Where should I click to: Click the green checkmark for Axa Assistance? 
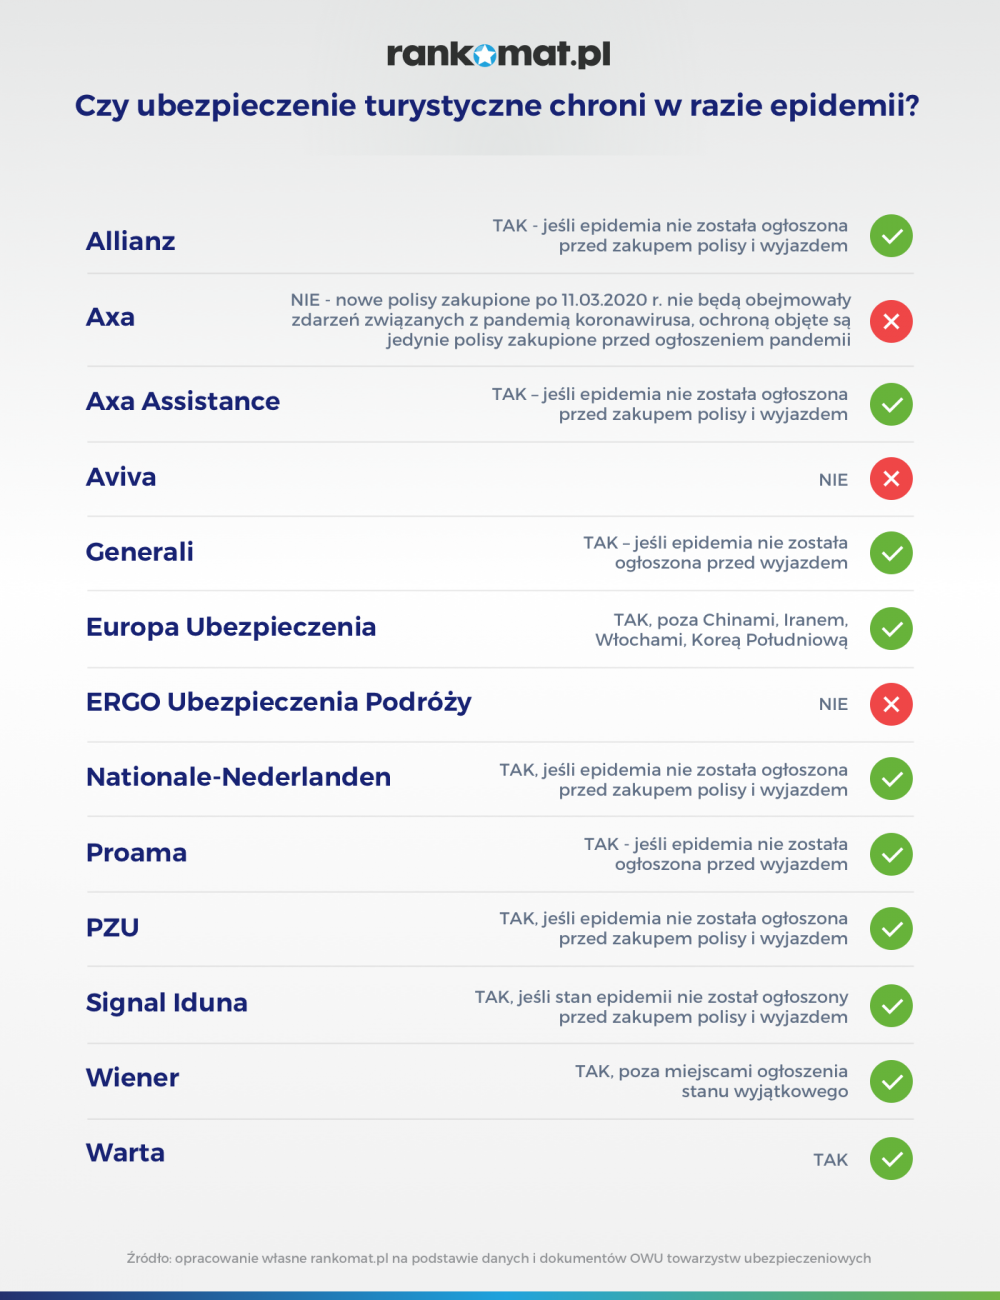click(x=891, y=404)
